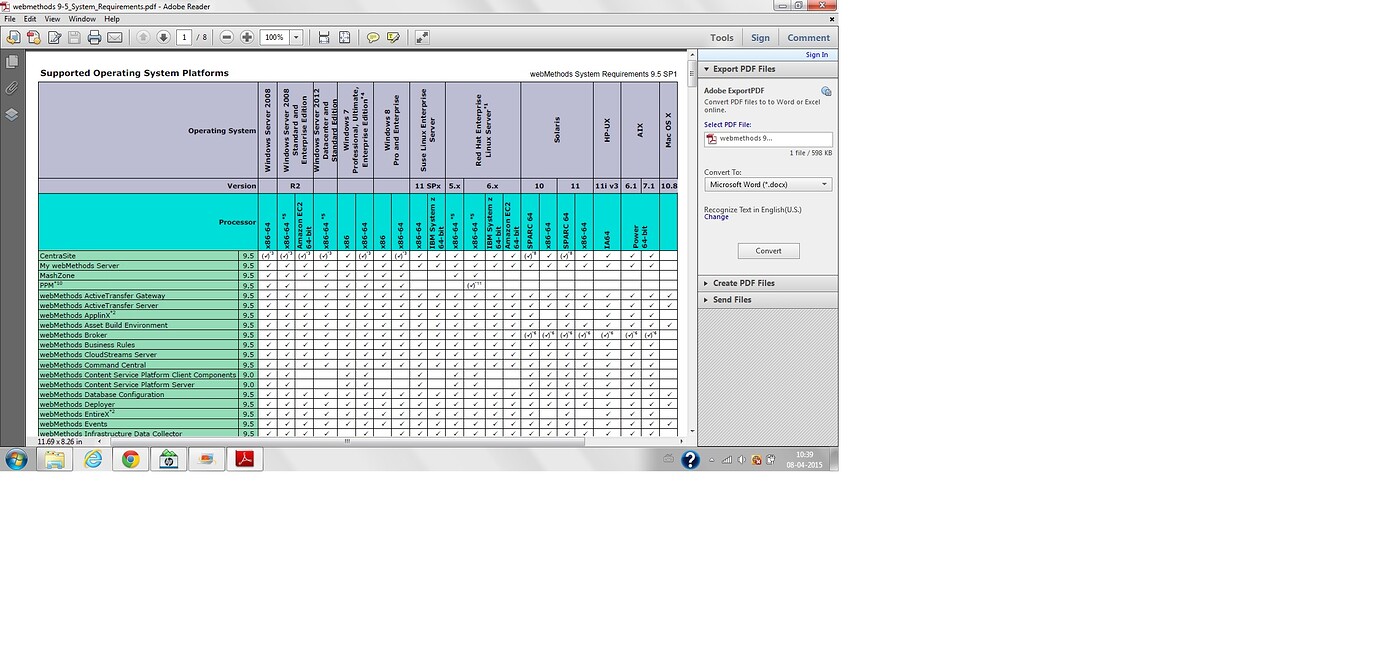Click the Fit One Full Page icon
Viewport: 1380px width, 648px height.
[x=345, y=37]
